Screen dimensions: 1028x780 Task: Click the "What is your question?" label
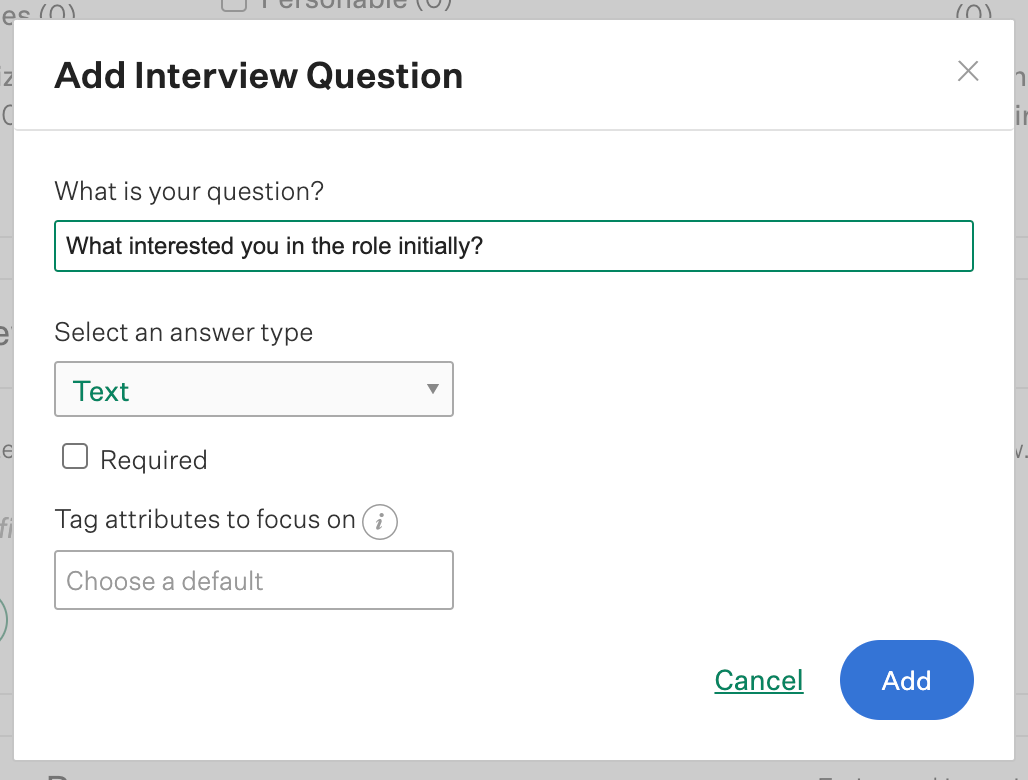(189, 191)
